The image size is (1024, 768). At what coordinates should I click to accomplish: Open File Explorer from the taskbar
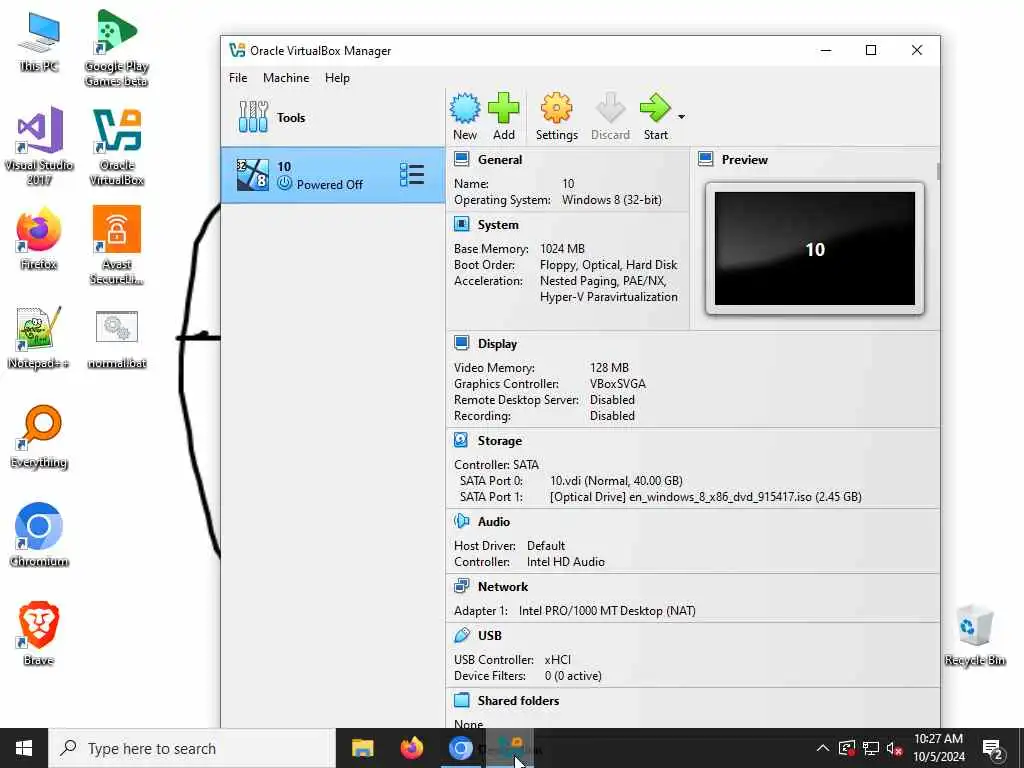pos(362,748)
